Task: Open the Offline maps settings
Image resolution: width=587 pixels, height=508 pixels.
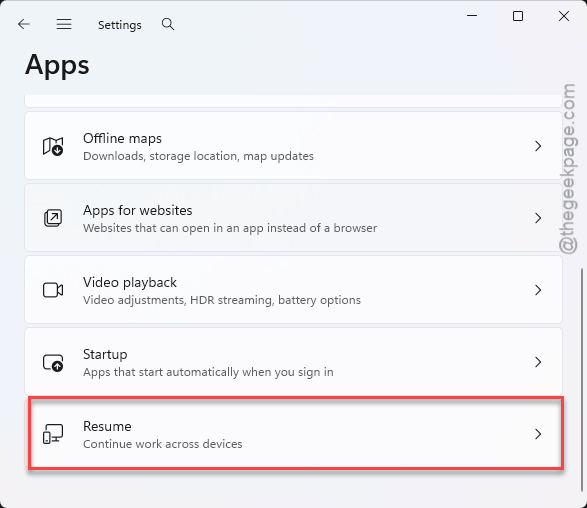Action: [294, 146]
